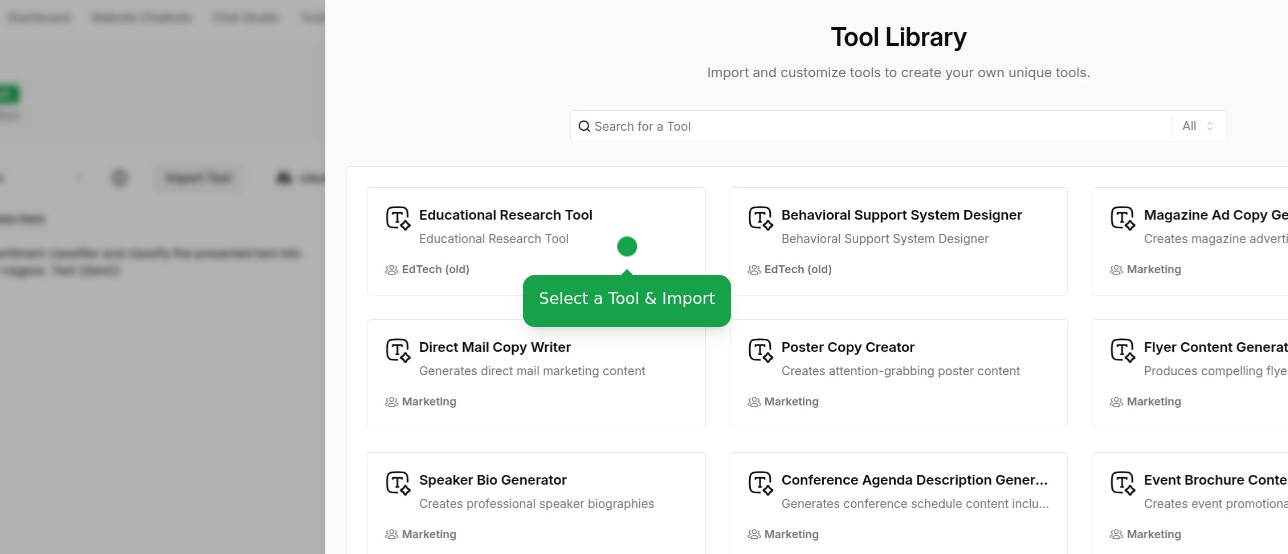The image size is (1288, 554).
Task: Click the Import Tool button in background
Action: (198, 178)
